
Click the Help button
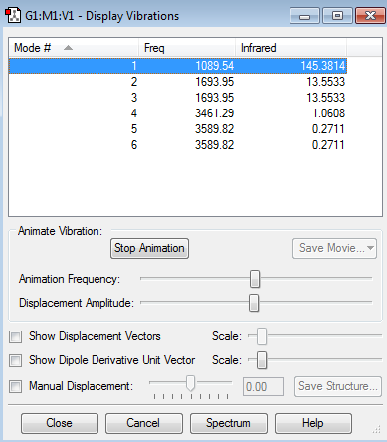[313, 423]
